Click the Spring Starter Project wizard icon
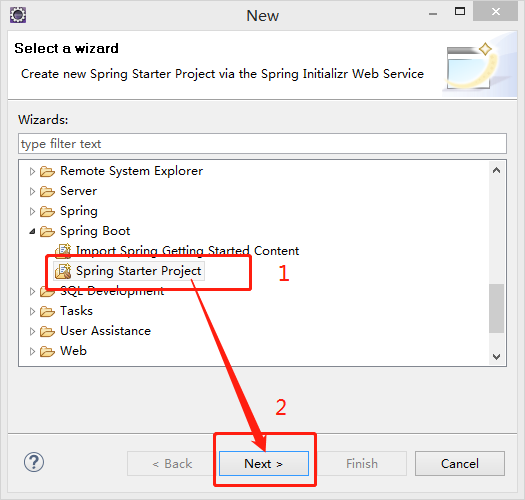The image size is (525, 500). click(x=63, y=271)
